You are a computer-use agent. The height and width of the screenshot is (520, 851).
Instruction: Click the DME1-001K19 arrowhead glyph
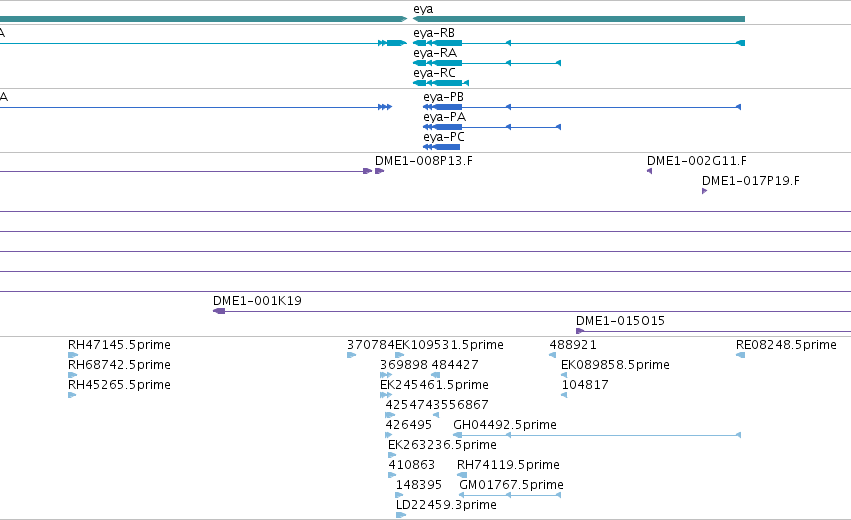point(219,311)
